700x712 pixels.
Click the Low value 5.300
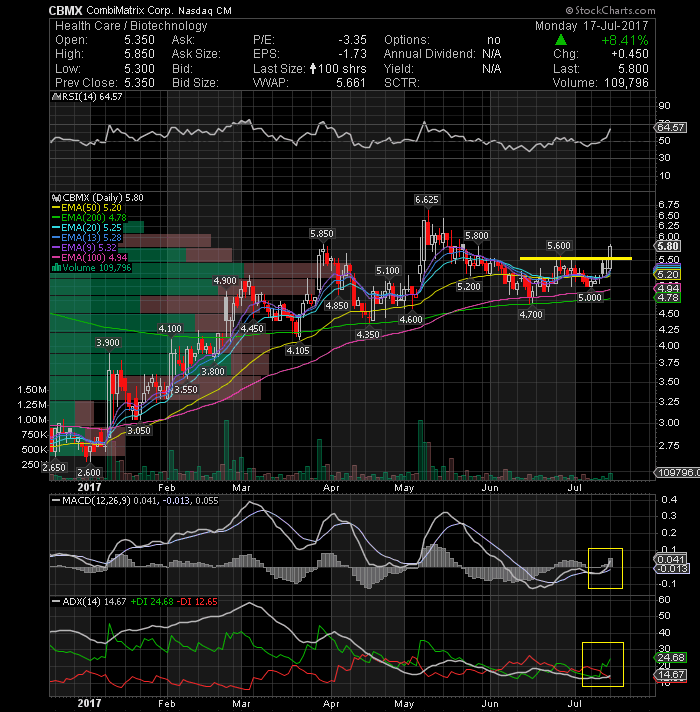pos(139,69)
